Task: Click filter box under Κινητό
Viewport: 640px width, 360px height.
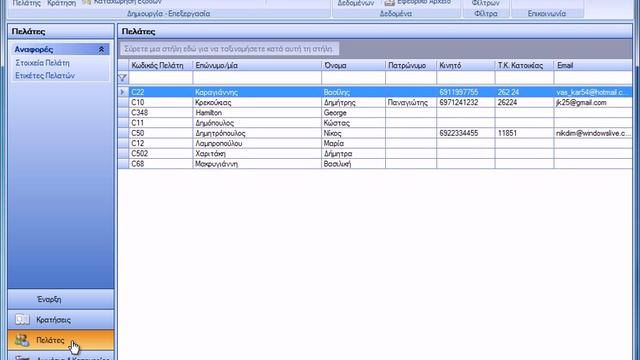Action: tap(465, 78)
